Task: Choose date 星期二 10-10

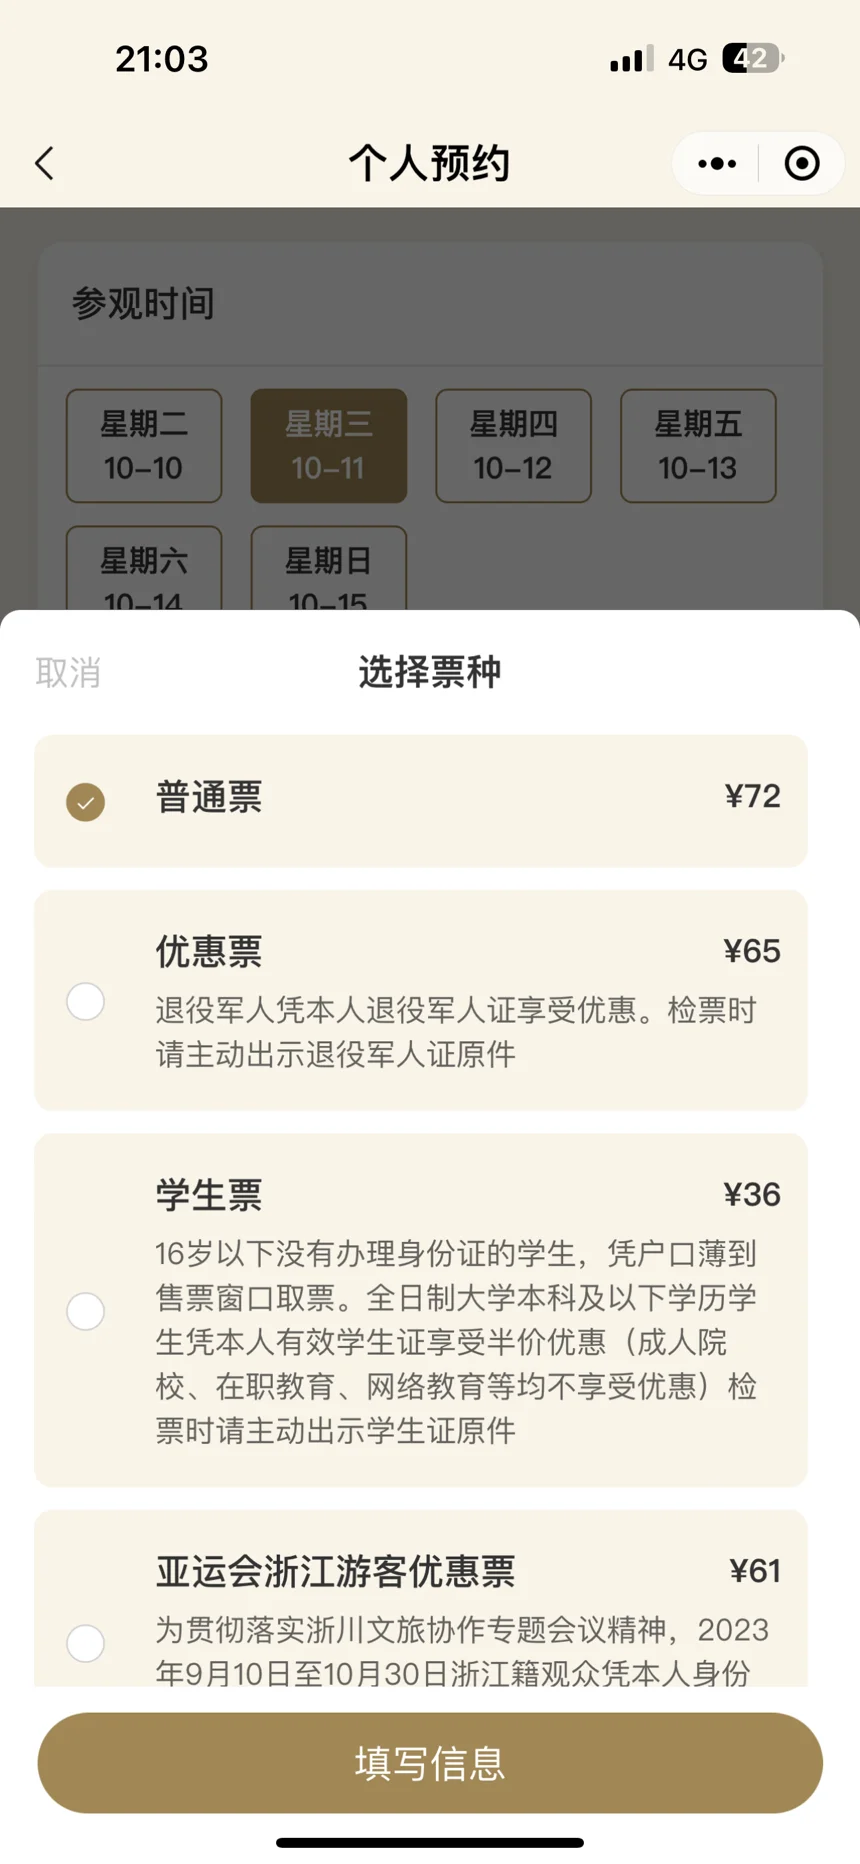Action: coord(144,446)
